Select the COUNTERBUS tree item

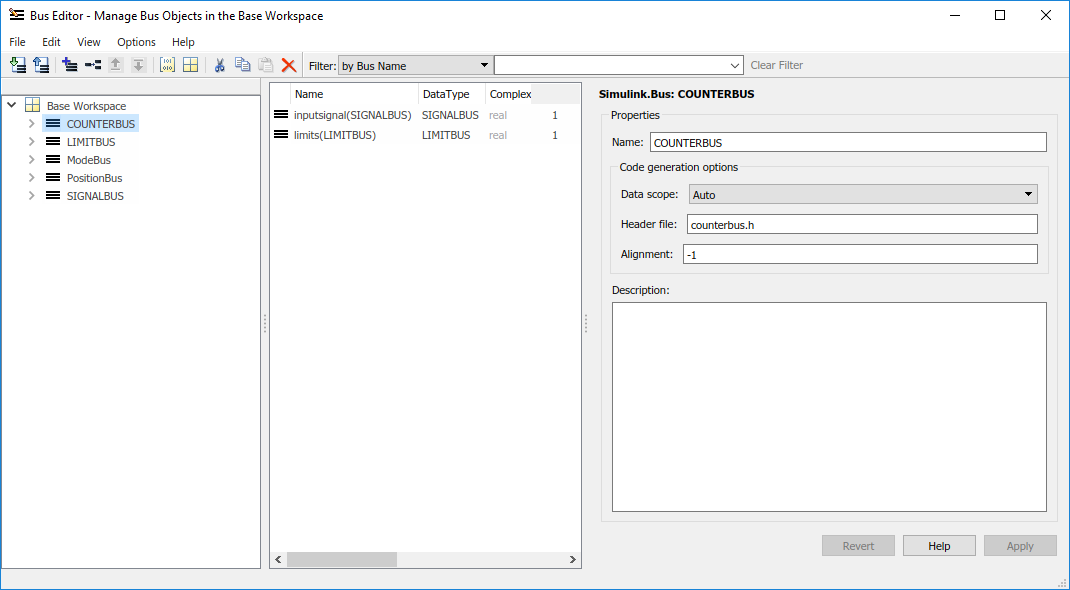click(x=101, y=123)
